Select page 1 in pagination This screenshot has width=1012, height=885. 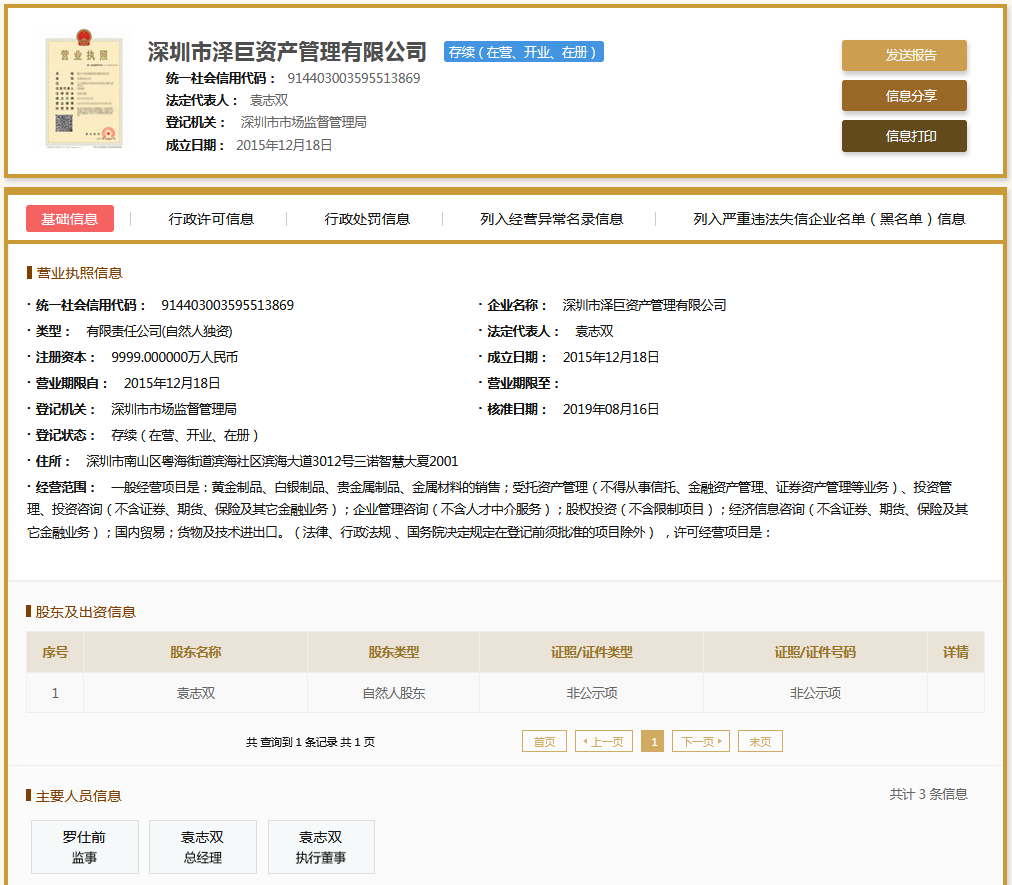[x=653, y=741]
